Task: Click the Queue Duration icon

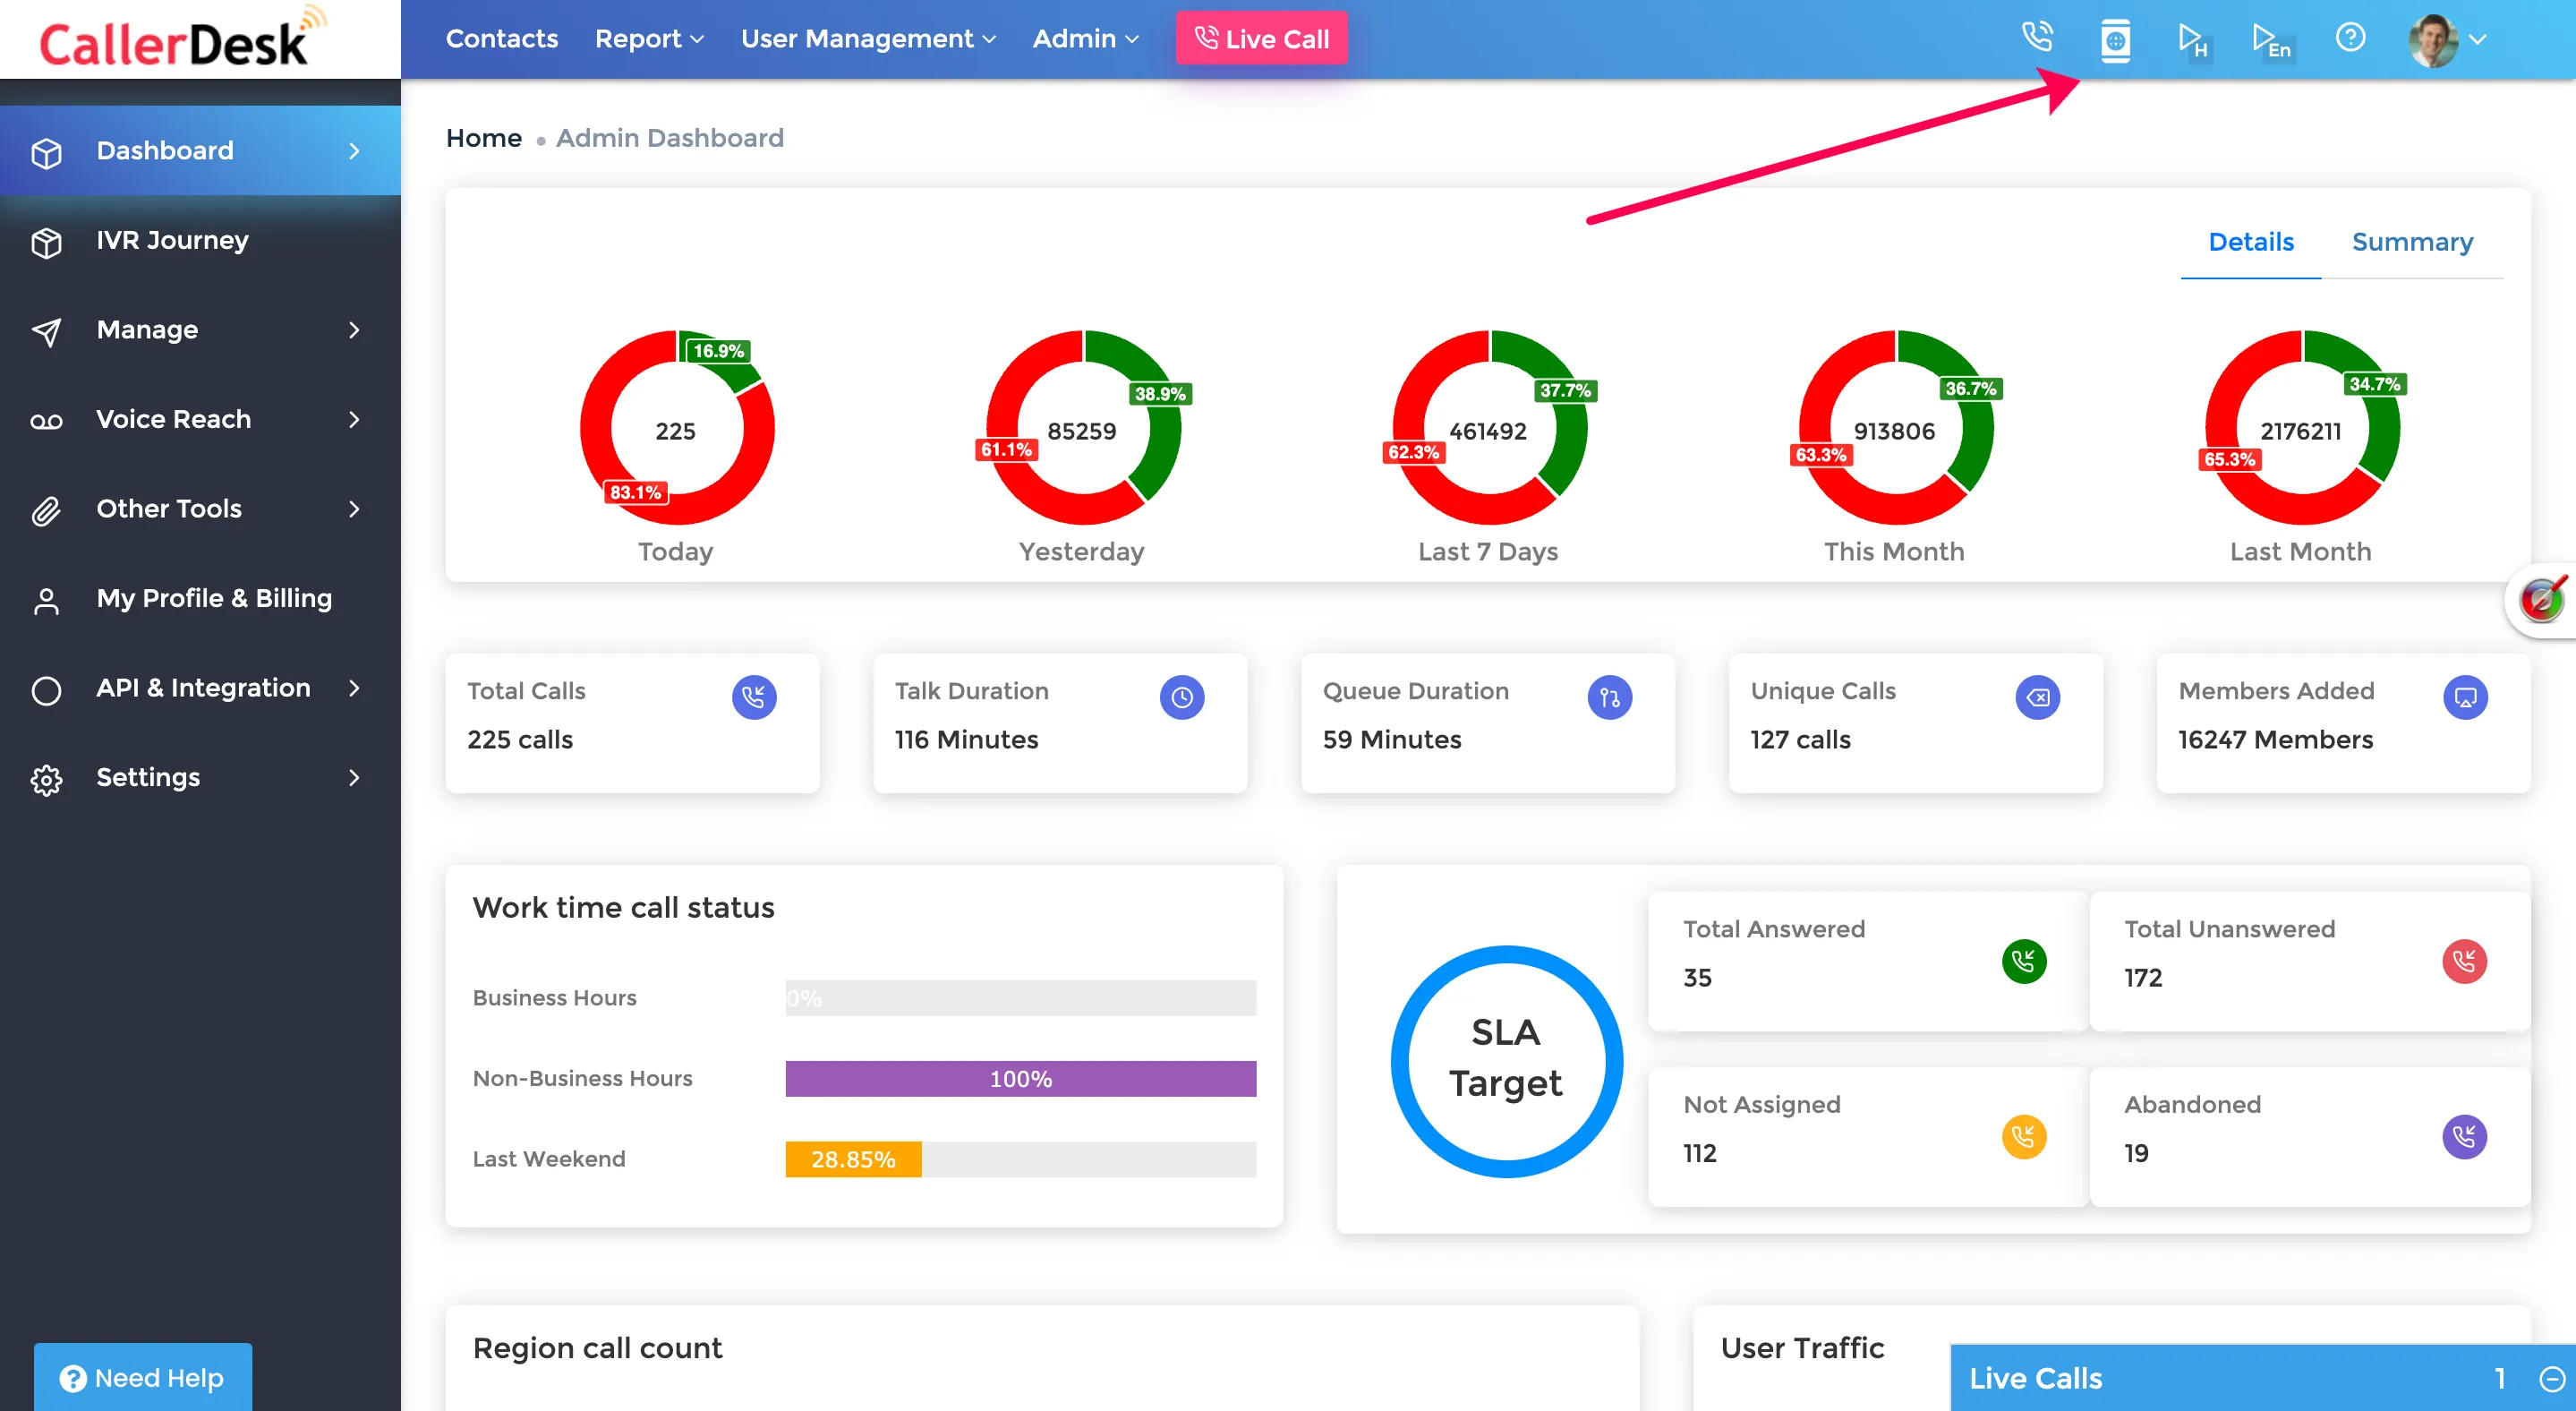Action: click(1610, 697)
